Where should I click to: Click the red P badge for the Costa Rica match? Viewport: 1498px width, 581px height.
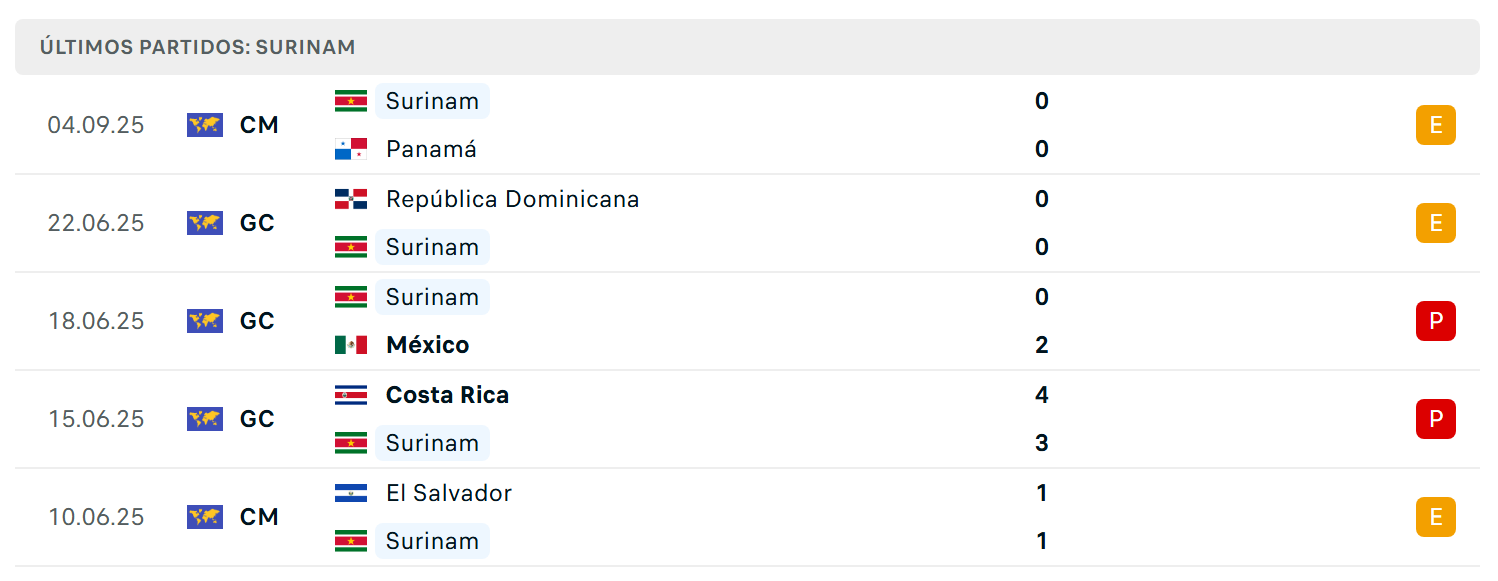(x=1436, y=419)
